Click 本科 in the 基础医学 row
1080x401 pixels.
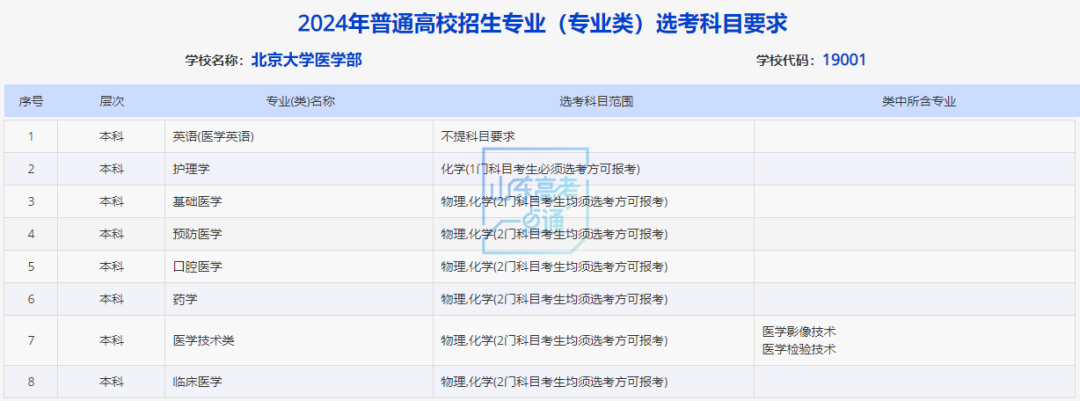[112, 201]
